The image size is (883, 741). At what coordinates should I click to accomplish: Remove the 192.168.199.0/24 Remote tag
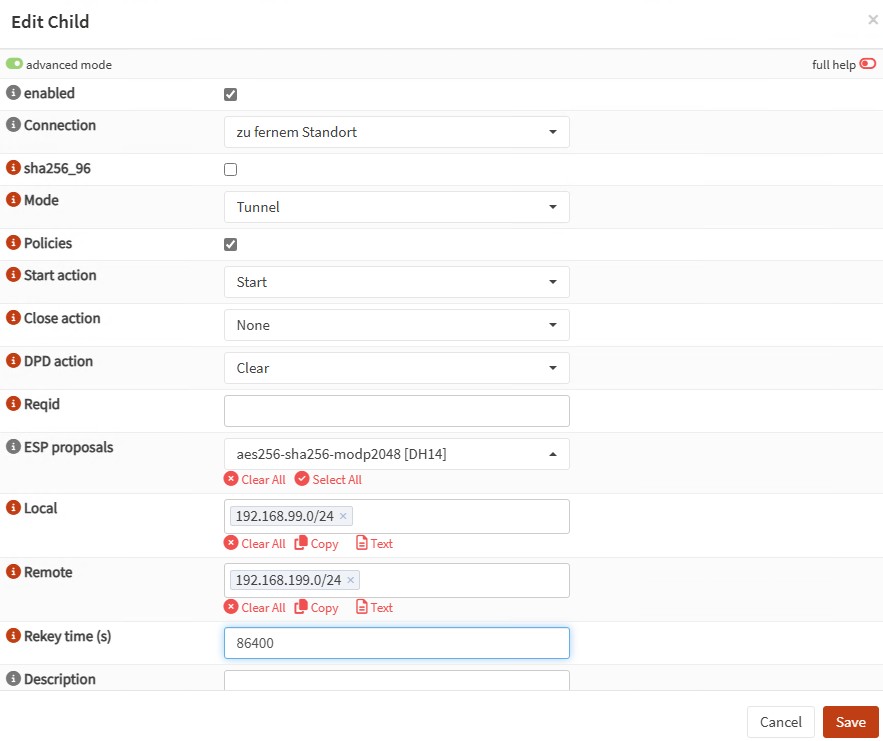point(350,580)
